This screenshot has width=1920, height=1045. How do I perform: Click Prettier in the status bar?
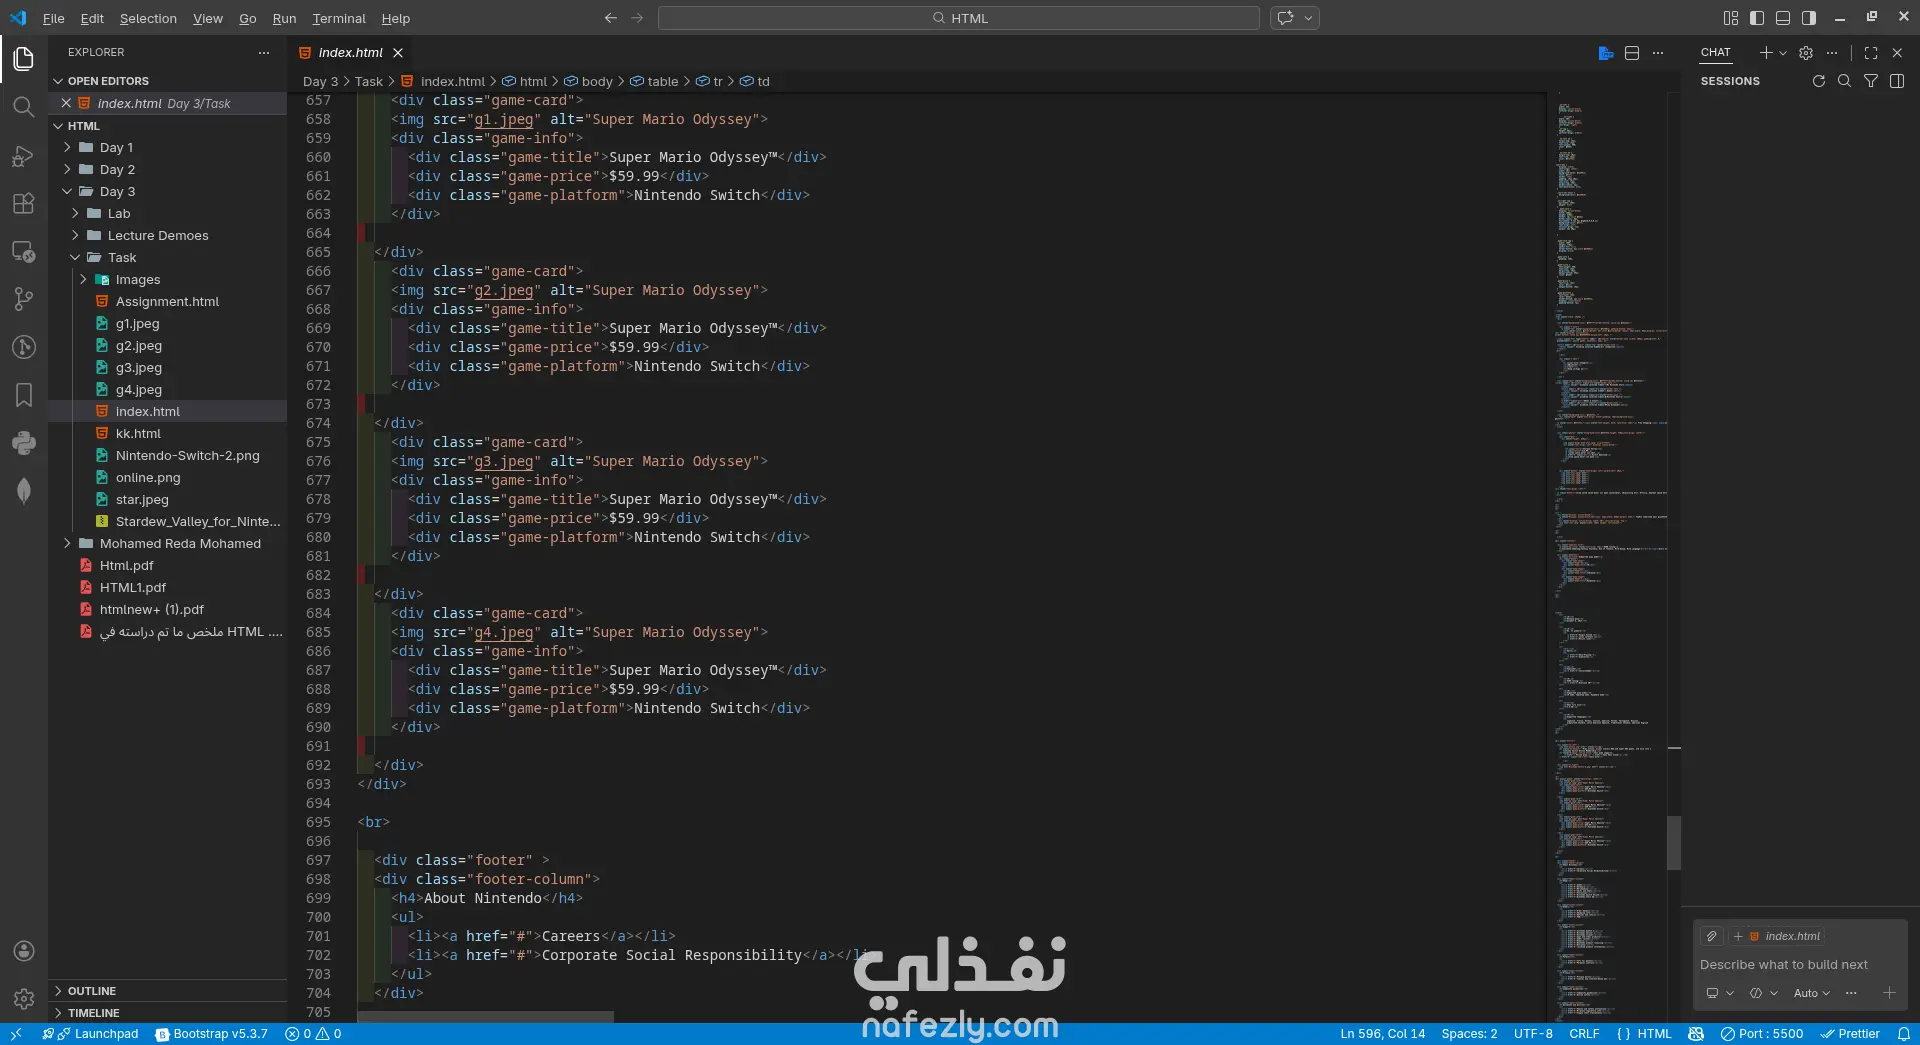1851,1034
